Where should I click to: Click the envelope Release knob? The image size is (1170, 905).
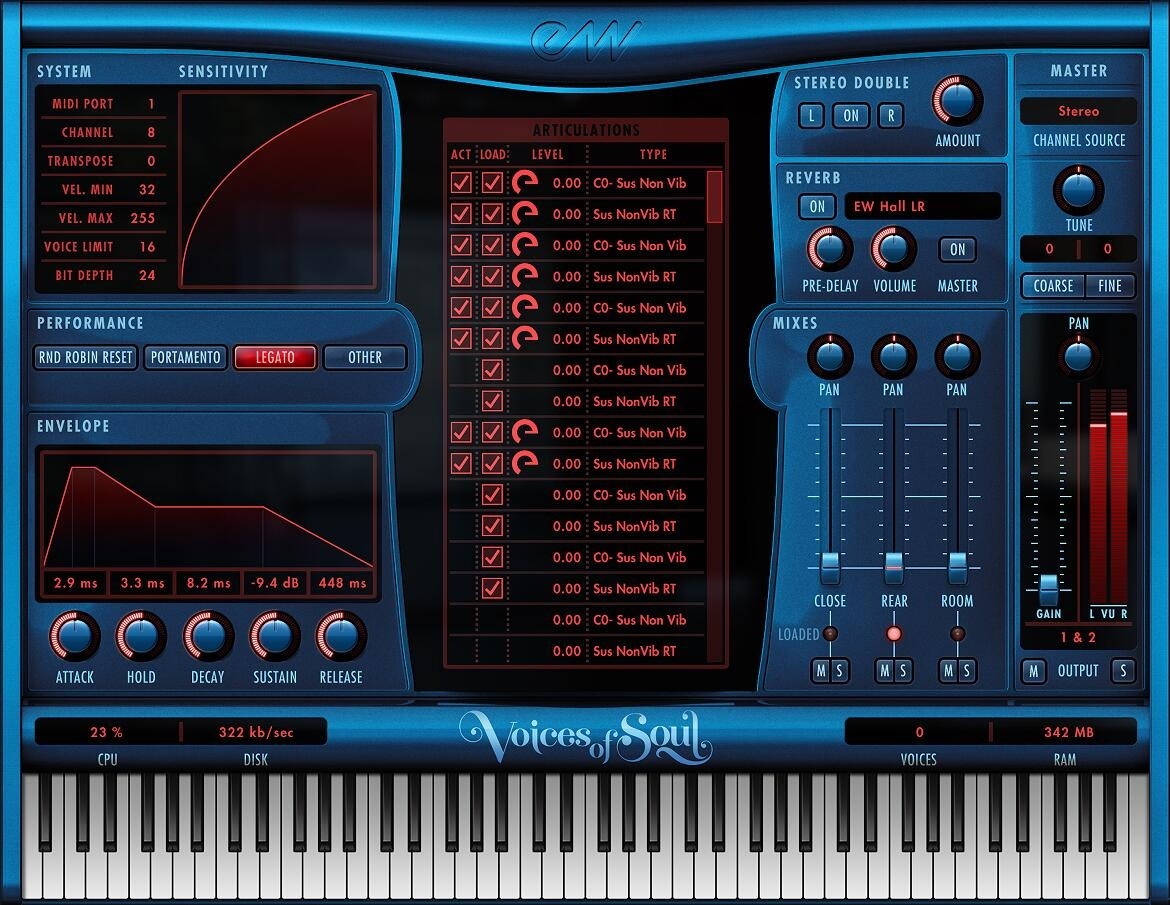(341, 636)
